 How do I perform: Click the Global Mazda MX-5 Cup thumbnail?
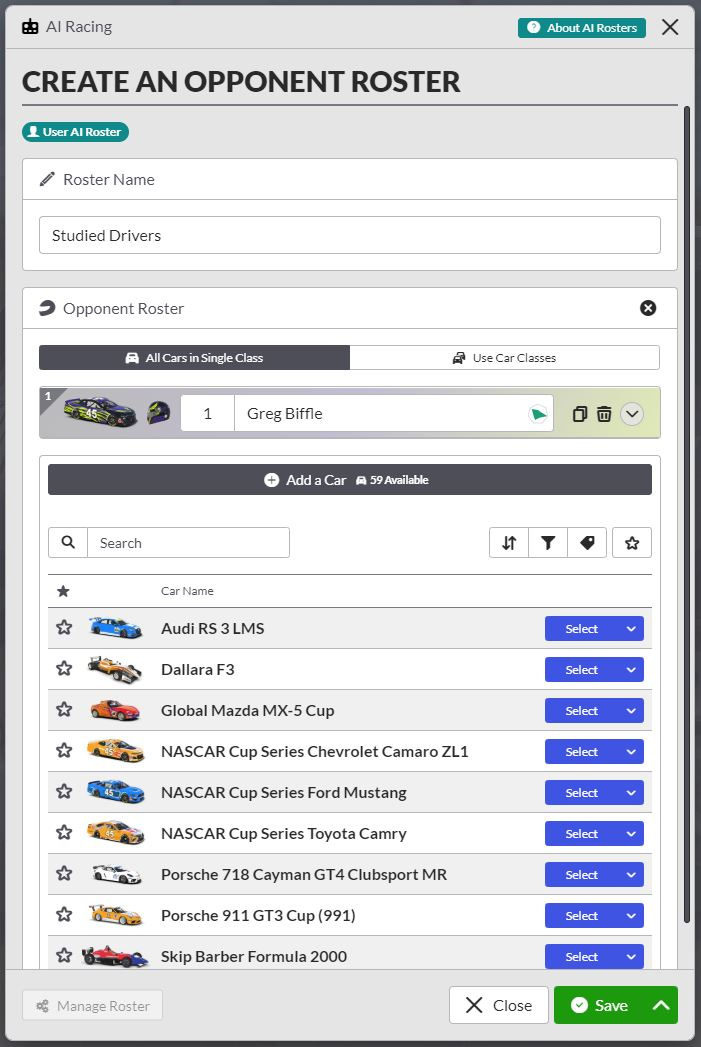pos(115,710)
